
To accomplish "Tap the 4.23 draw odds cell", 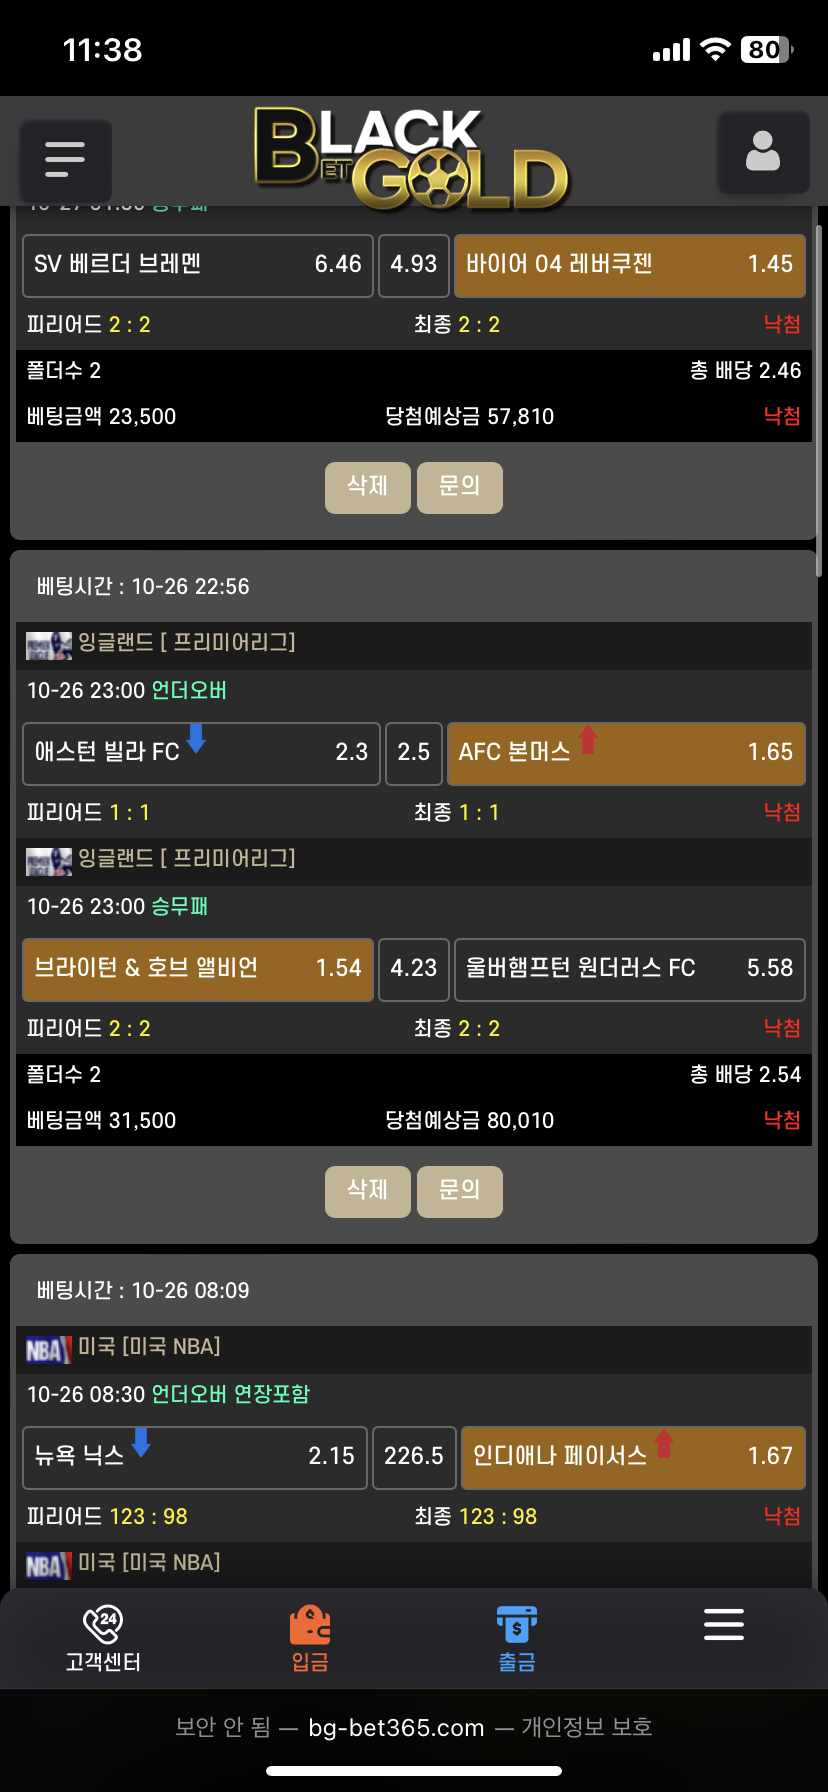I will [414, 970].
